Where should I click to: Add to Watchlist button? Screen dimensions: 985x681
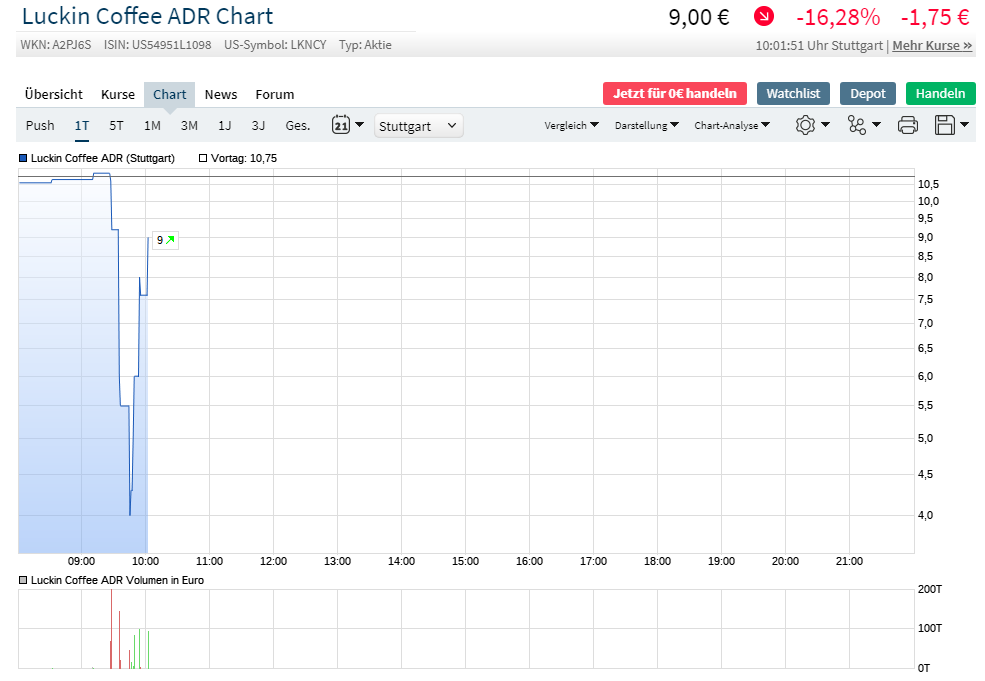coord(793,94)
